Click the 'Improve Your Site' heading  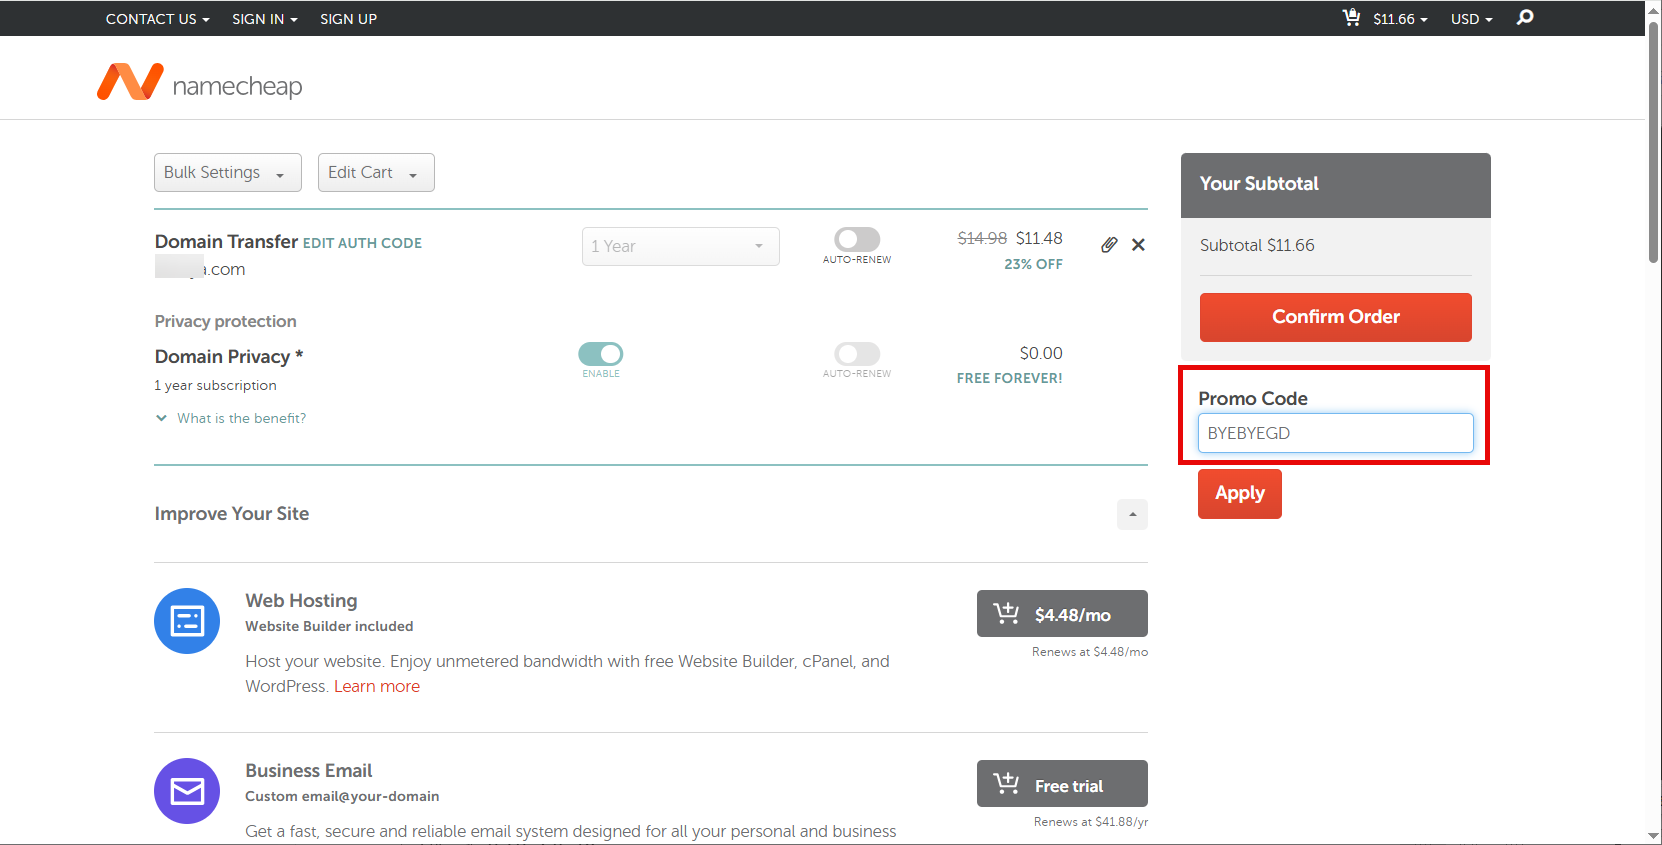click(x=232, y=514)
